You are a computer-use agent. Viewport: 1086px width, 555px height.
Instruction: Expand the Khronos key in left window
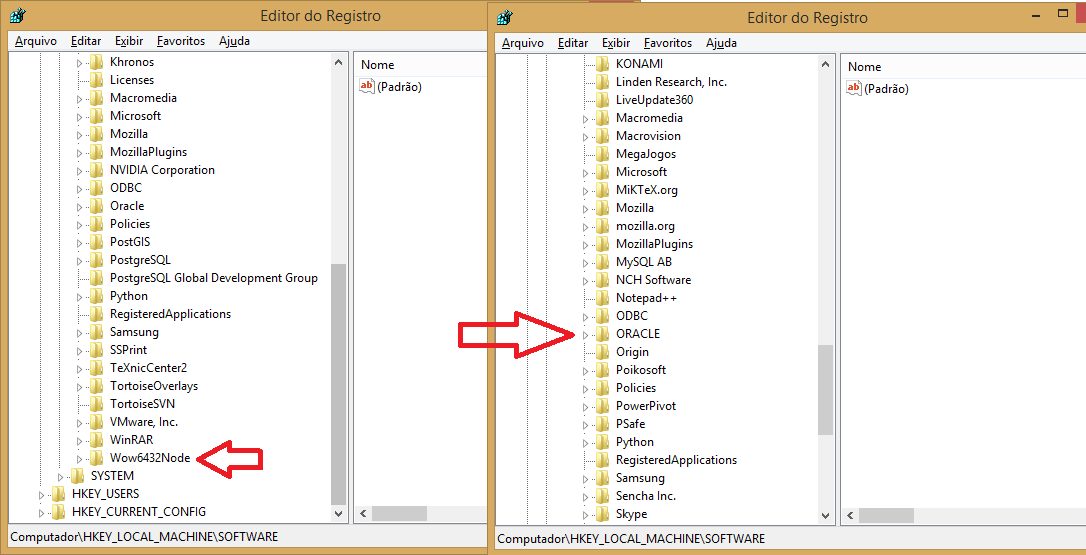[79, 62]
